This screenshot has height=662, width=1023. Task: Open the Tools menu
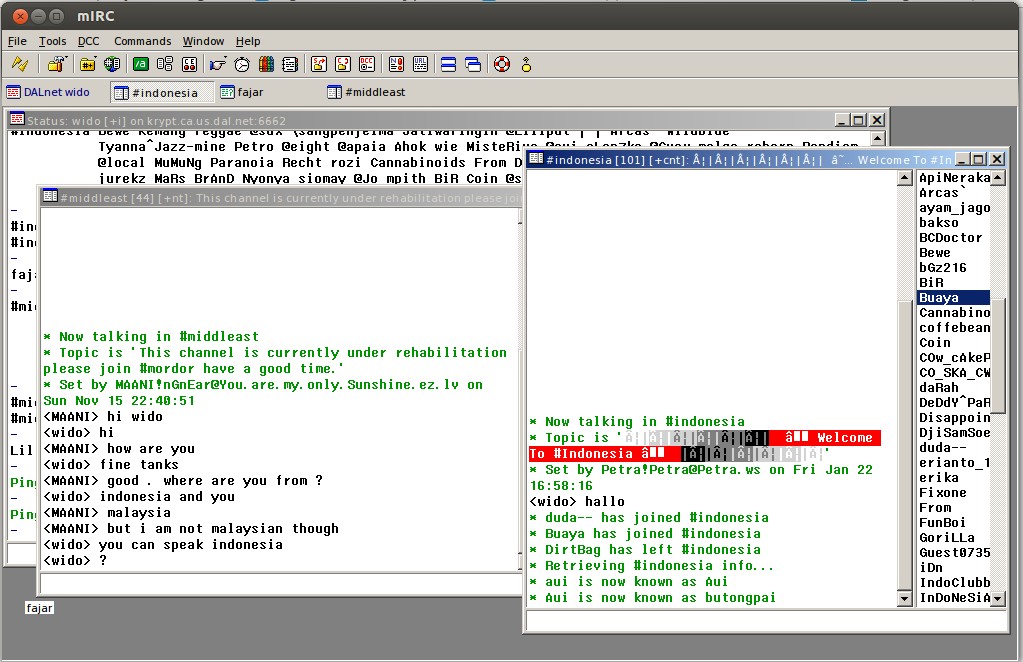coord(52,41)
